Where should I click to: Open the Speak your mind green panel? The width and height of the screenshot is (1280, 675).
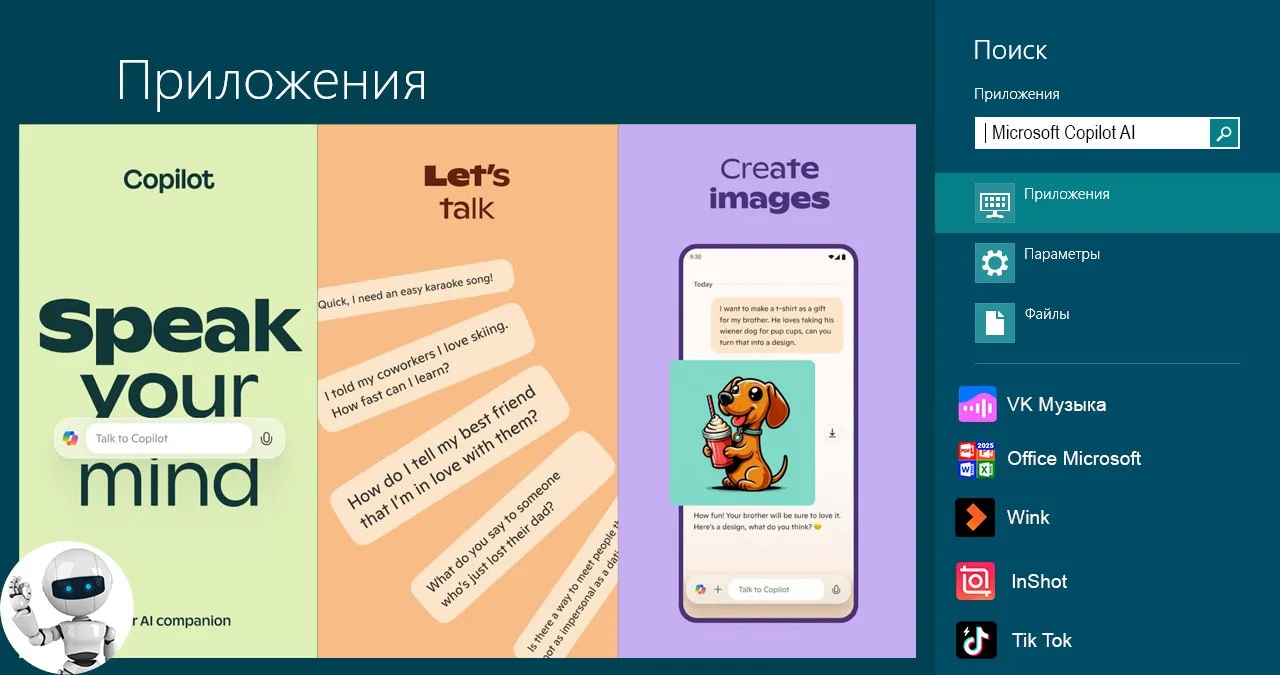click(168, 391)
